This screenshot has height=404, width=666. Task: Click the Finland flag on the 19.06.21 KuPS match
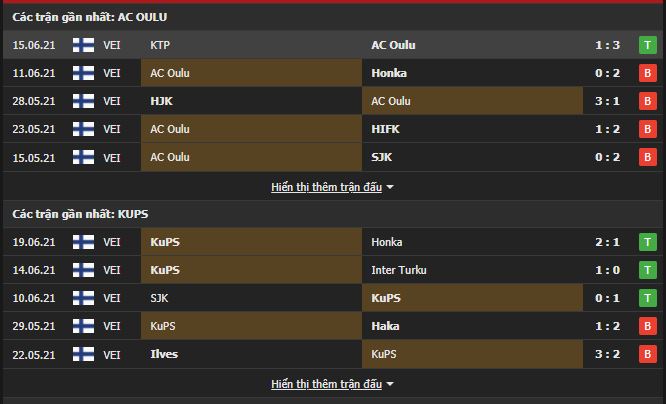pyautogui.click(x=84, y=242)
